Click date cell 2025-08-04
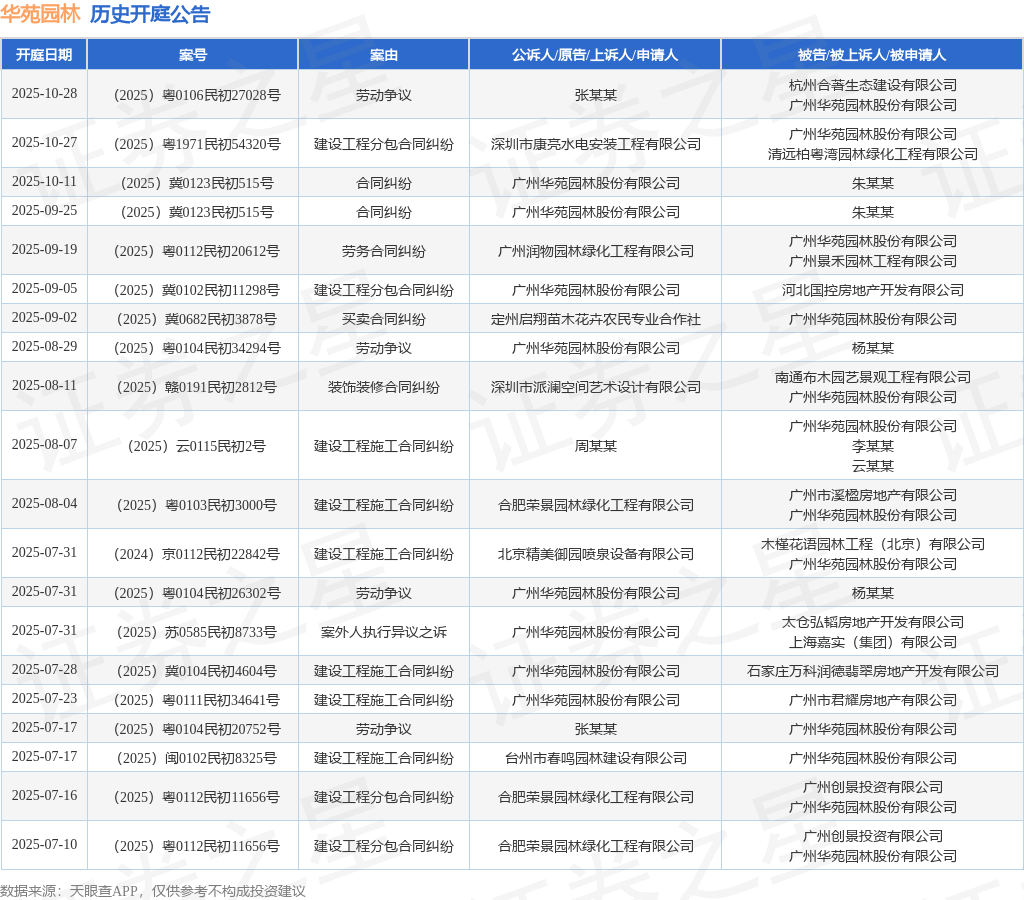Viewport: 1024px width, 900px height. [44, 504]
